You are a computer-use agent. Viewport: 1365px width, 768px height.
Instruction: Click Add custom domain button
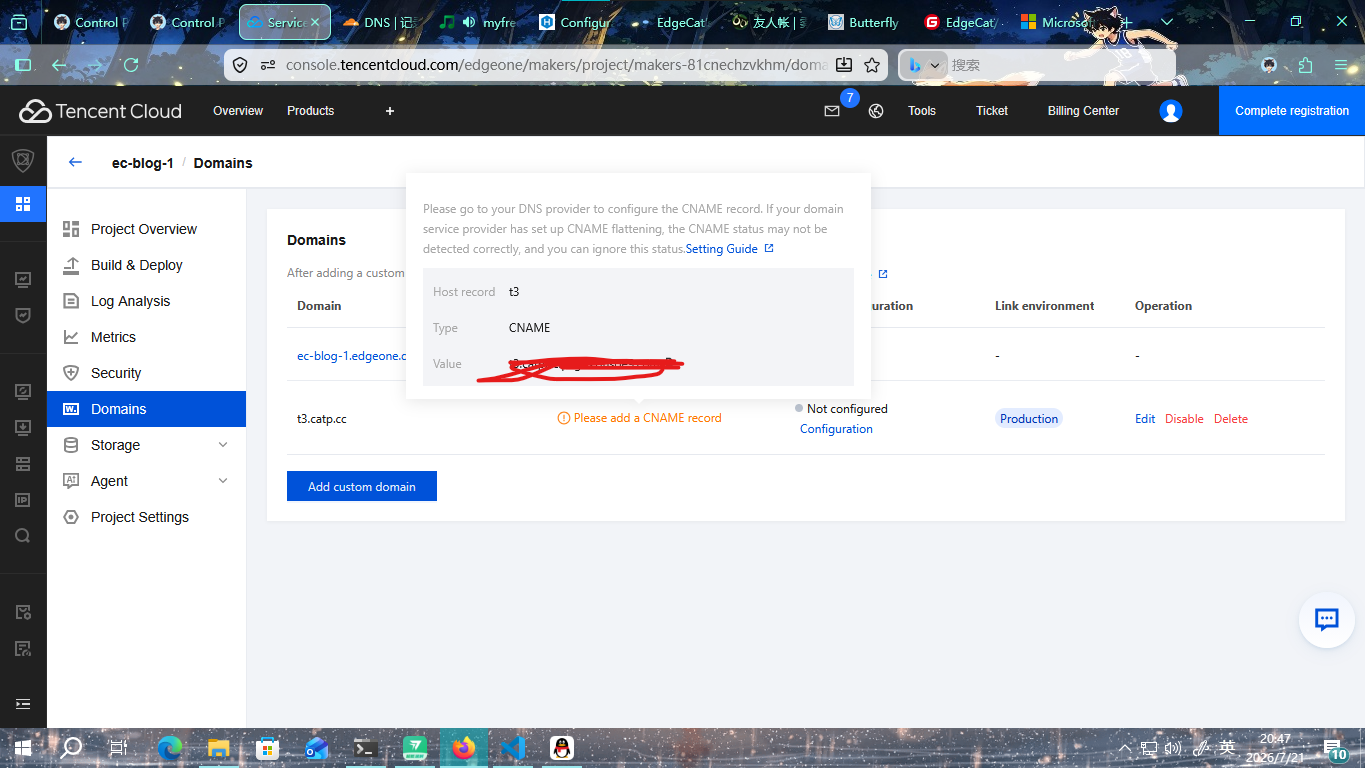[362, 486]
